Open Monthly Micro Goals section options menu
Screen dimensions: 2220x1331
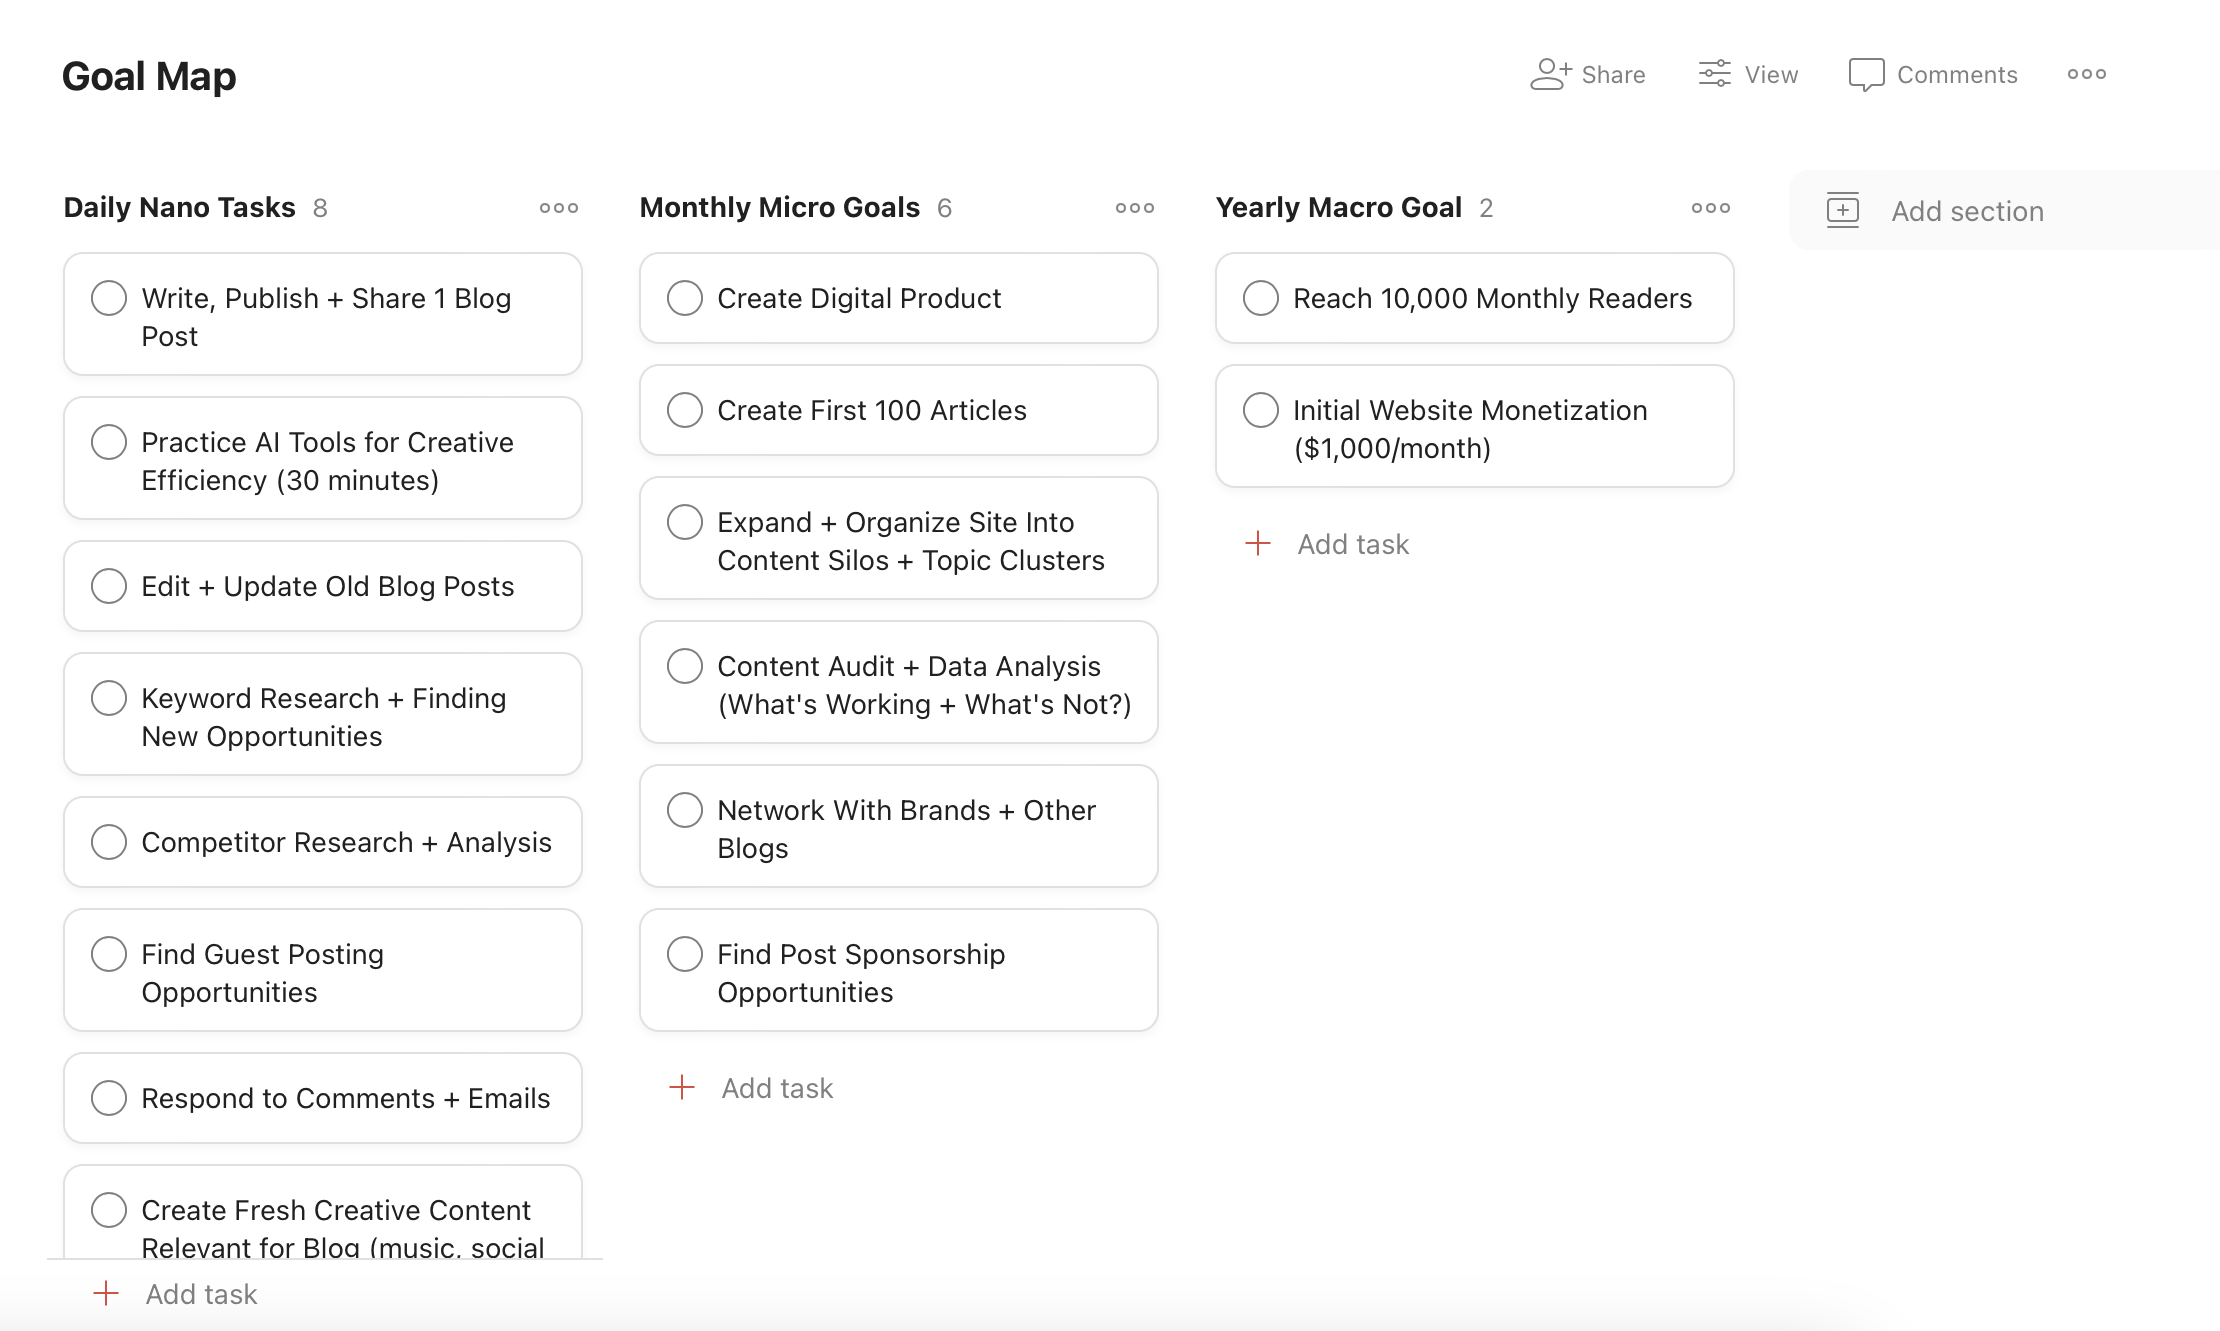[1135, 208]
